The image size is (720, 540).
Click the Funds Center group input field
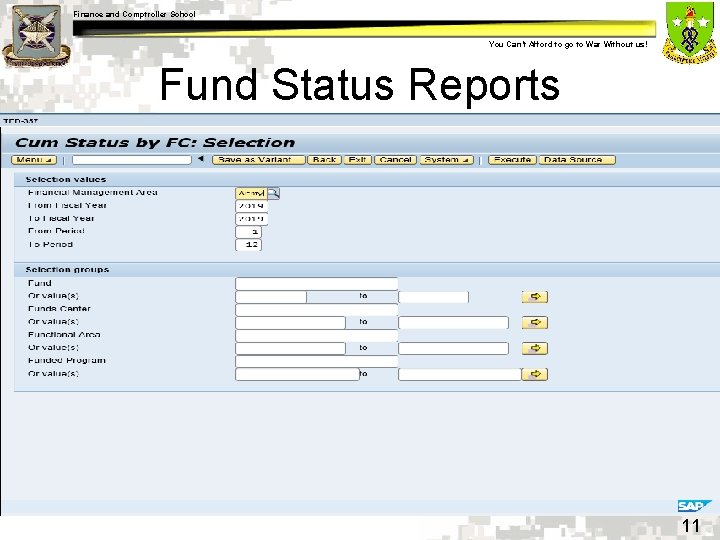click(316, 309)
